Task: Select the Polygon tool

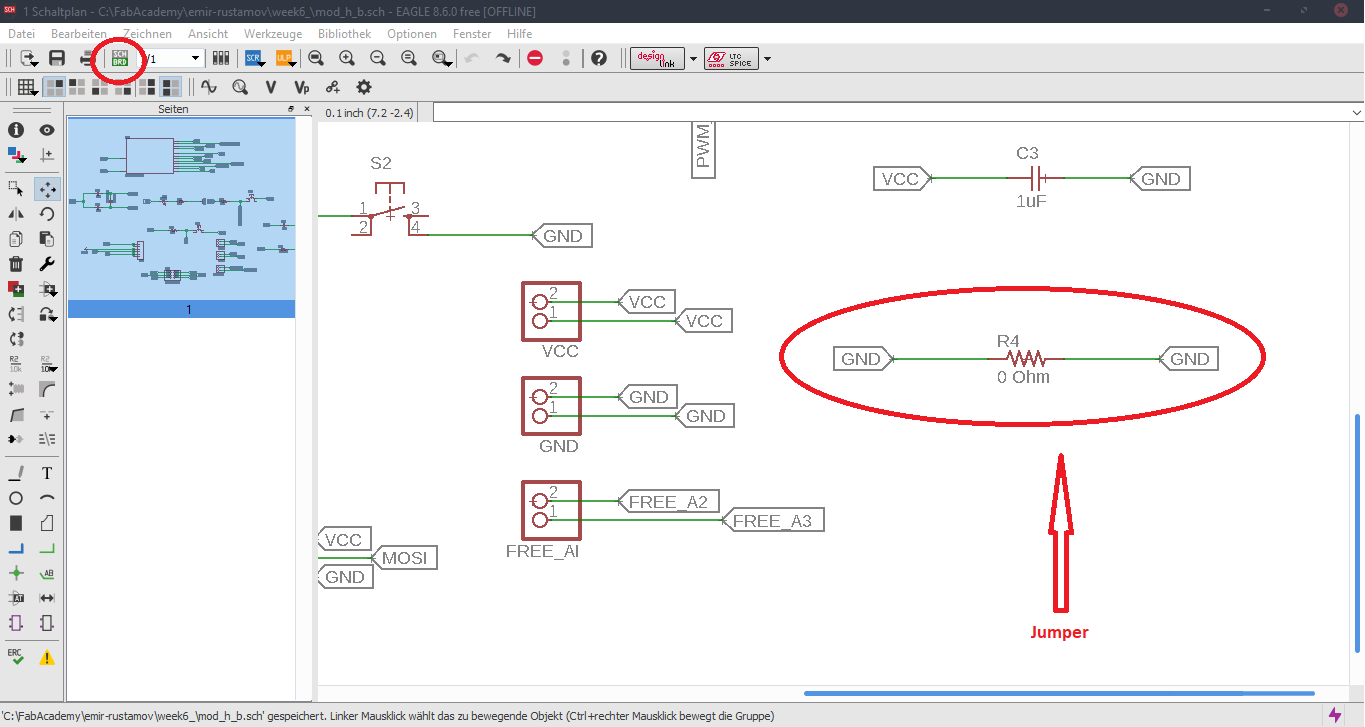Action: tap(46, 522)
